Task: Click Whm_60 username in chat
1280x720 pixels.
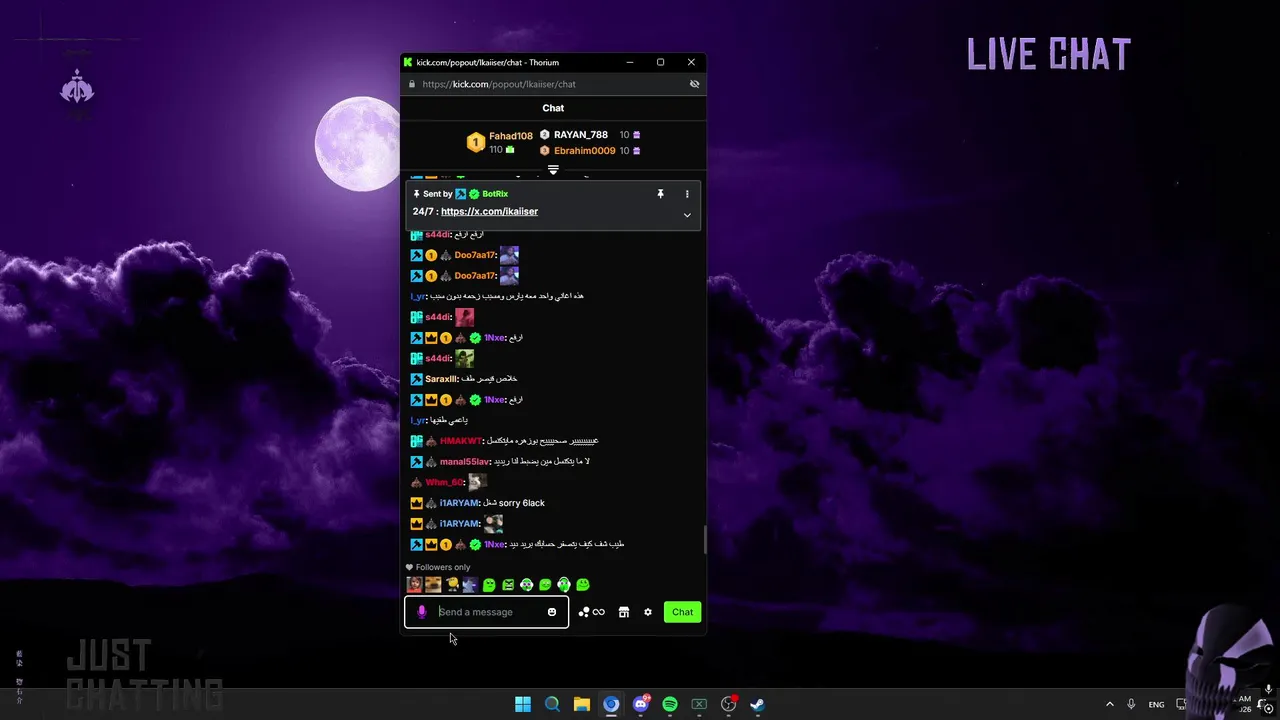Action: [444, 482]
